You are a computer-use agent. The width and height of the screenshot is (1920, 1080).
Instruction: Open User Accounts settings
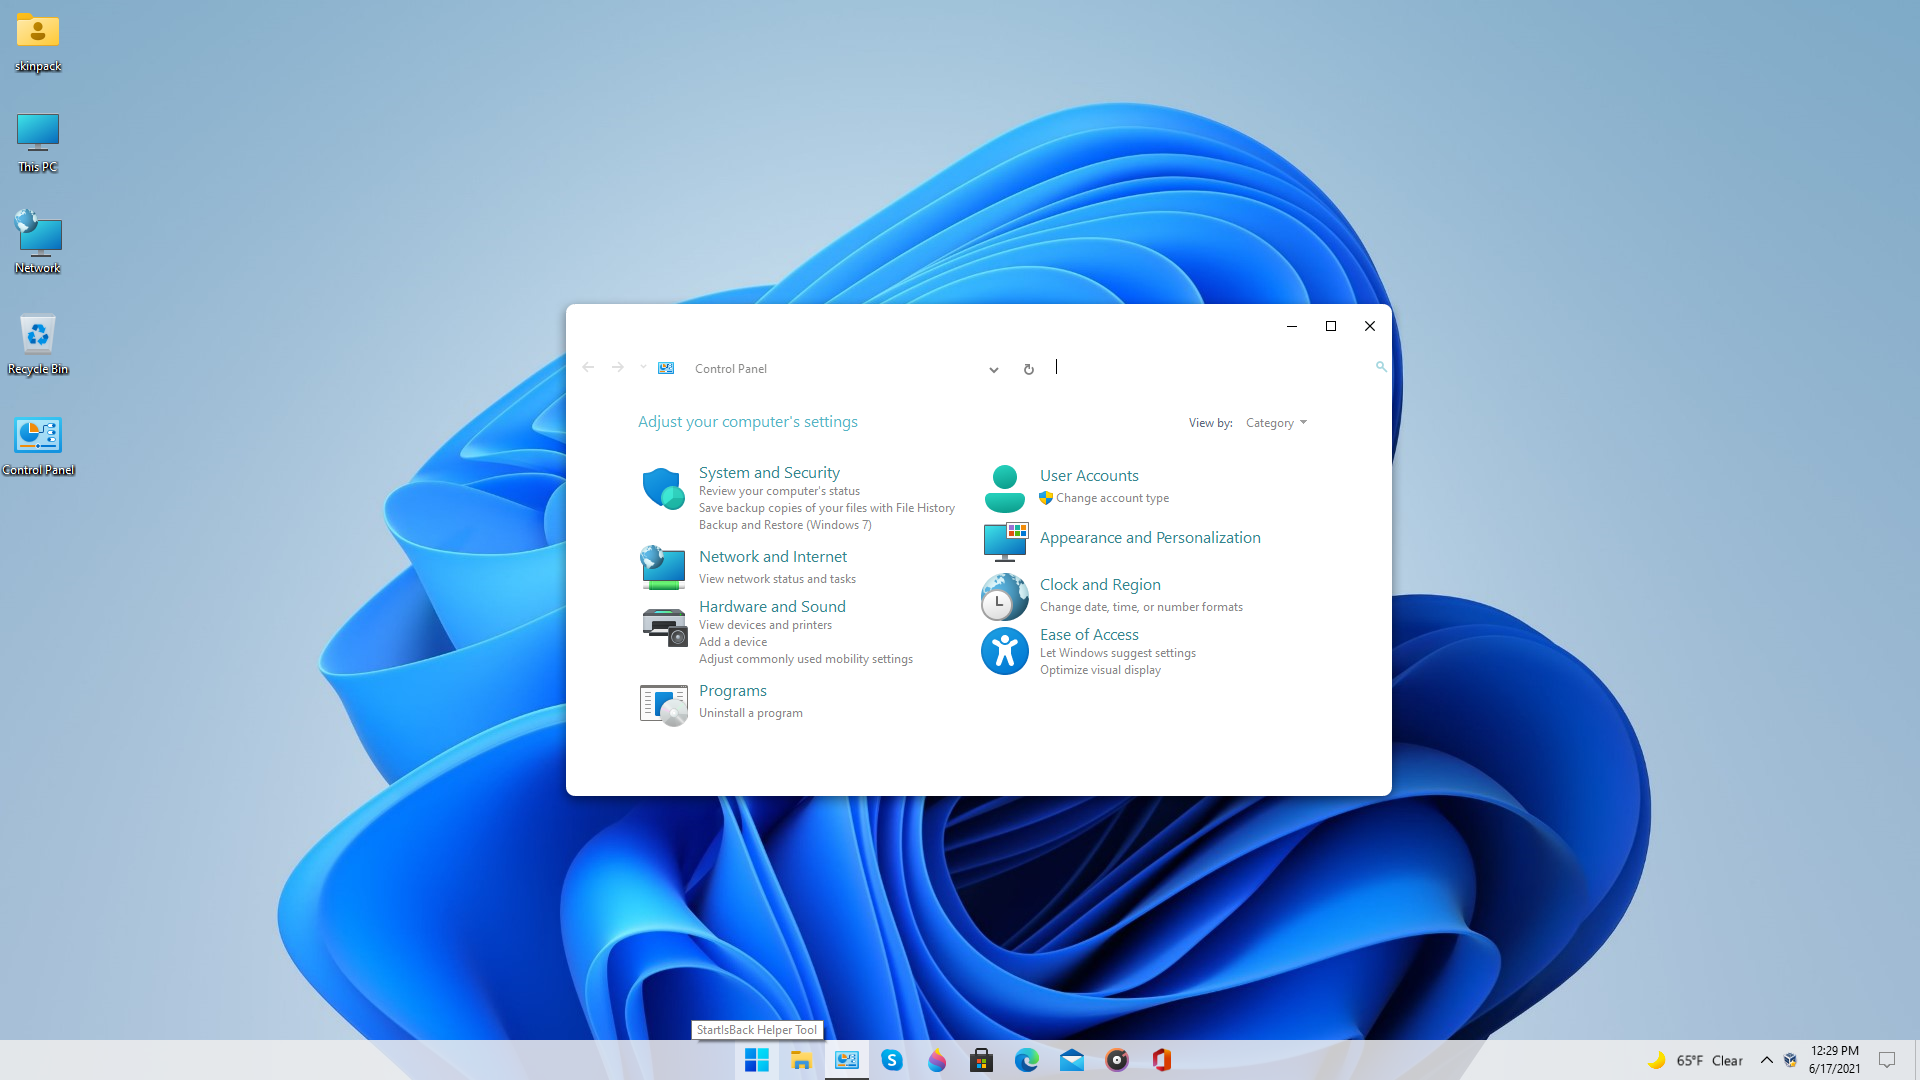point(1089,475)
